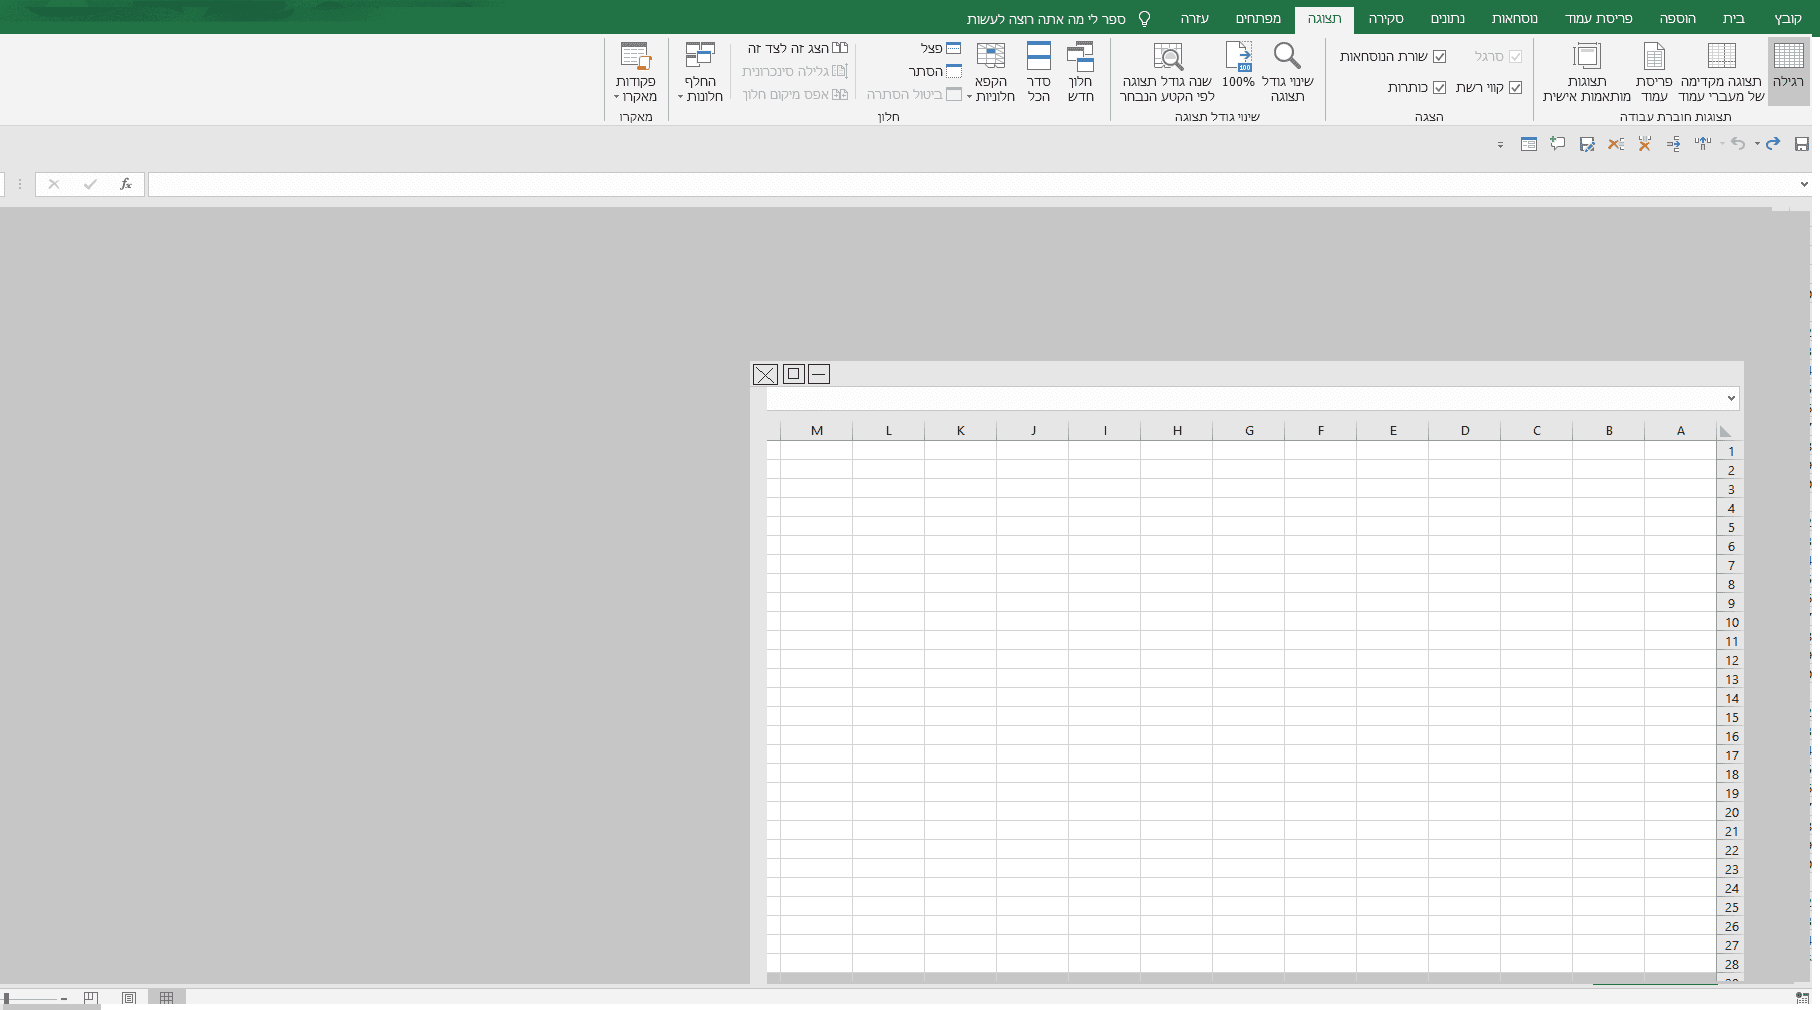Viewport: 1820px width, 1010px height.
Task: Reset zoom to 100%
Action: click(x=1238, y=66)
